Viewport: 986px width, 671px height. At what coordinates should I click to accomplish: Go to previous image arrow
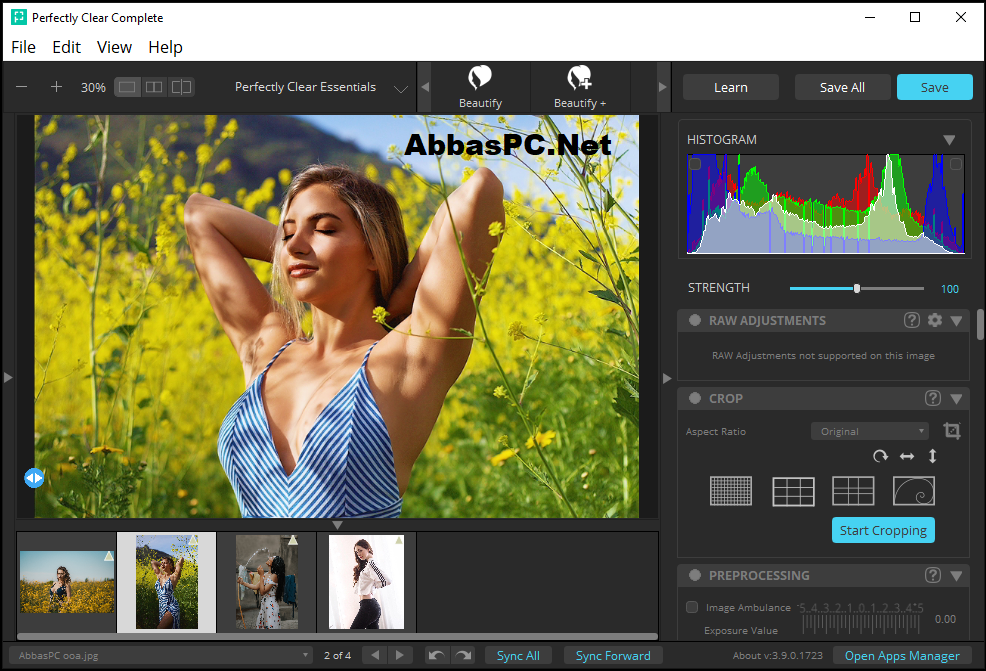tap(375, 655)
